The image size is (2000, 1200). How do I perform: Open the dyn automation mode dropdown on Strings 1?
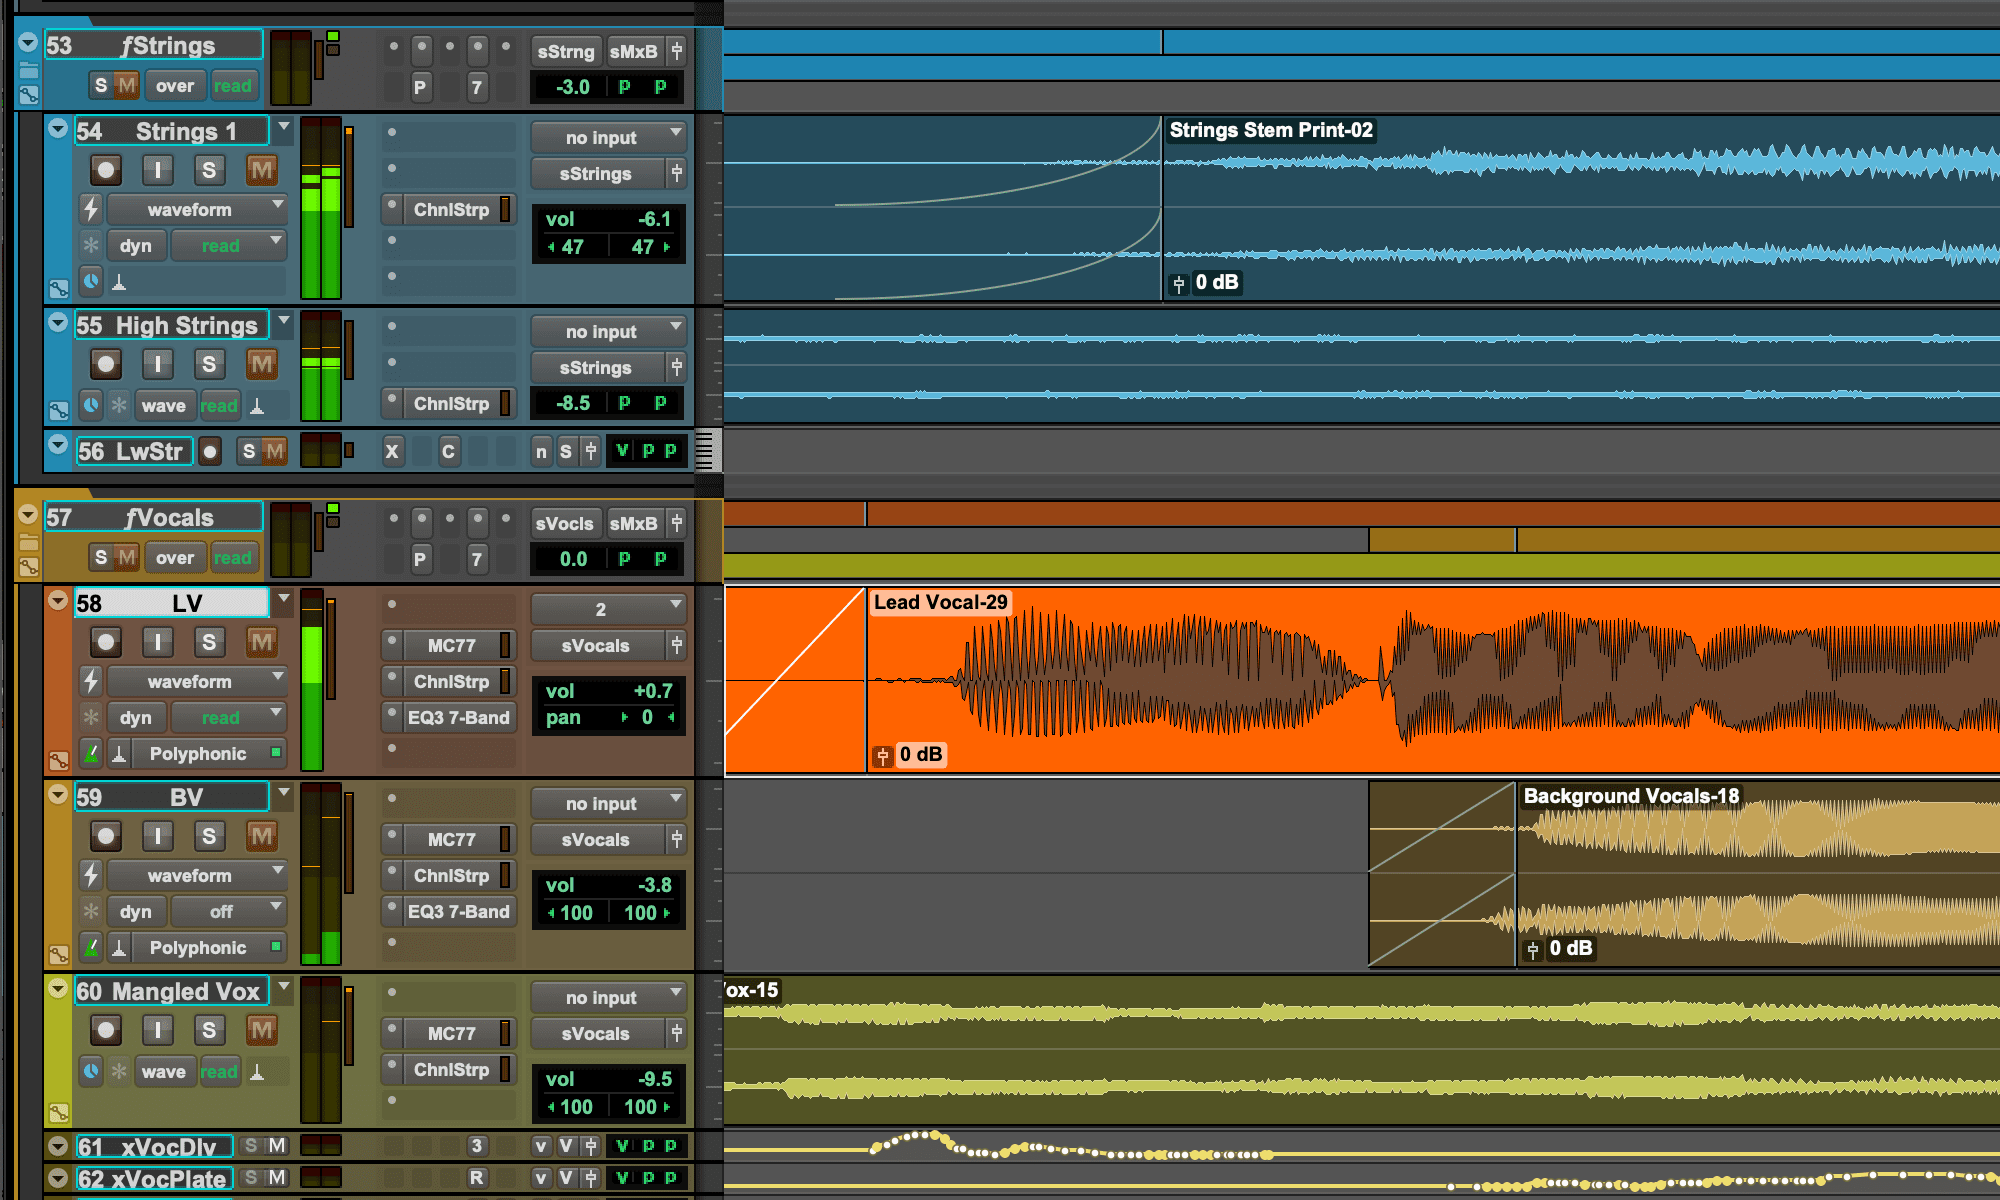tap(229, 245)
